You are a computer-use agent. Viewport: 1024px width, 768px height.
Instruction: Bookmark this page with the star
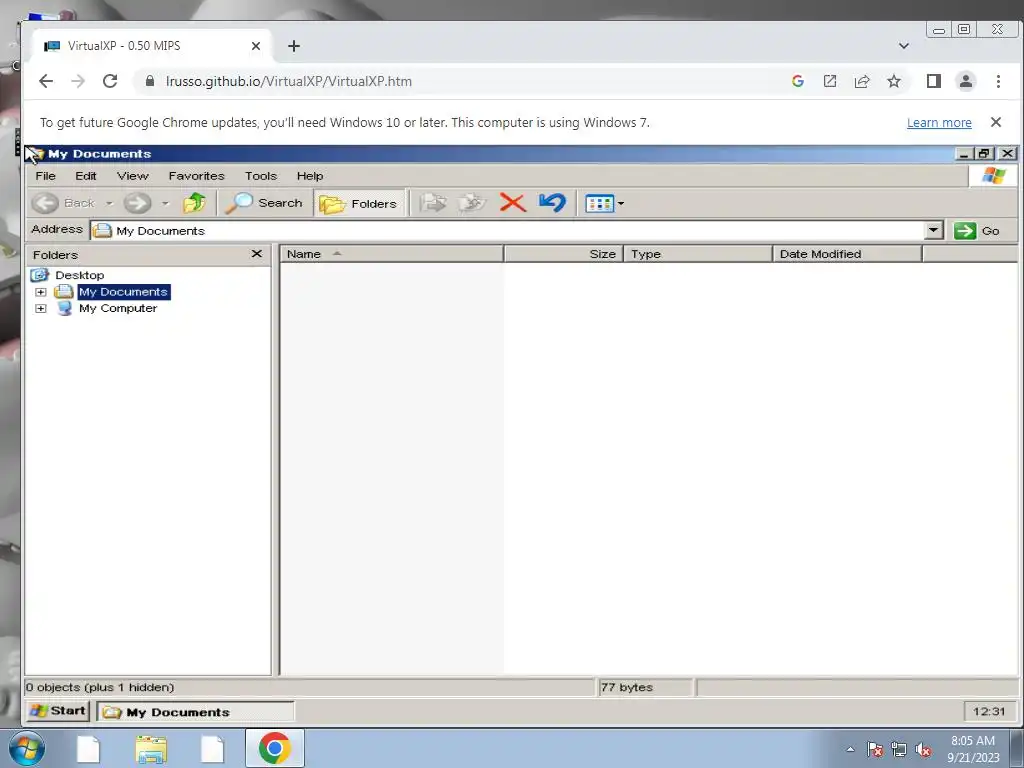pos(893,81)
